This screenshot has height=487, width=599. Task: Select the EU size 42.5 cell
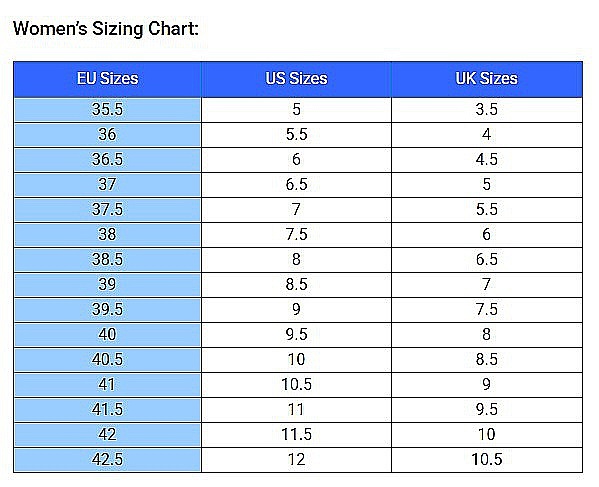click(x=107, y=459)
